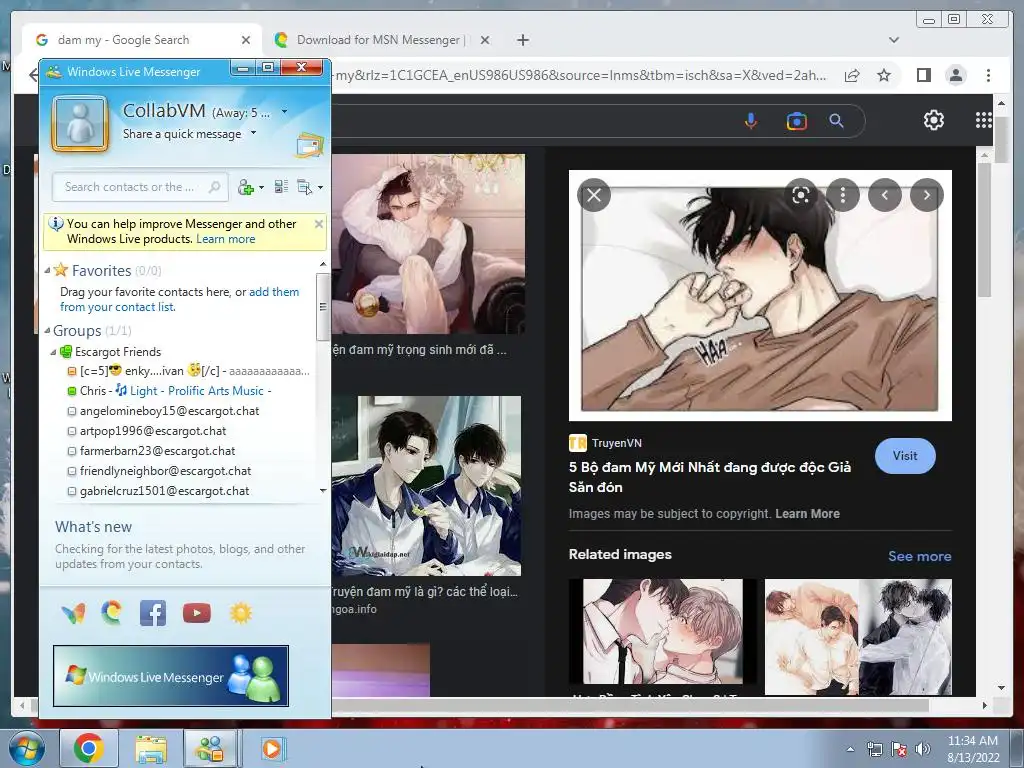Open the quick message dropdown arrow

click(x=253, y=133)
